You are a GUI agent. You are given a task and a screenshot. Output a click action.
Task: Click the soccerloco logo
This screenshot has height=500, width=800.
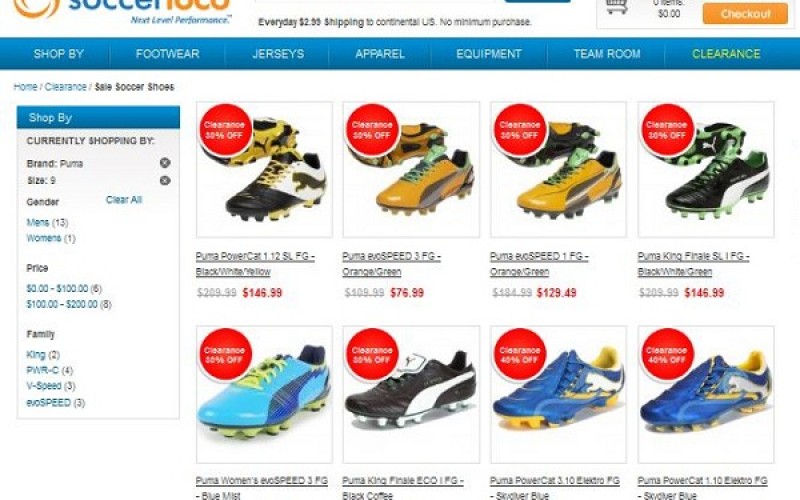122,10
